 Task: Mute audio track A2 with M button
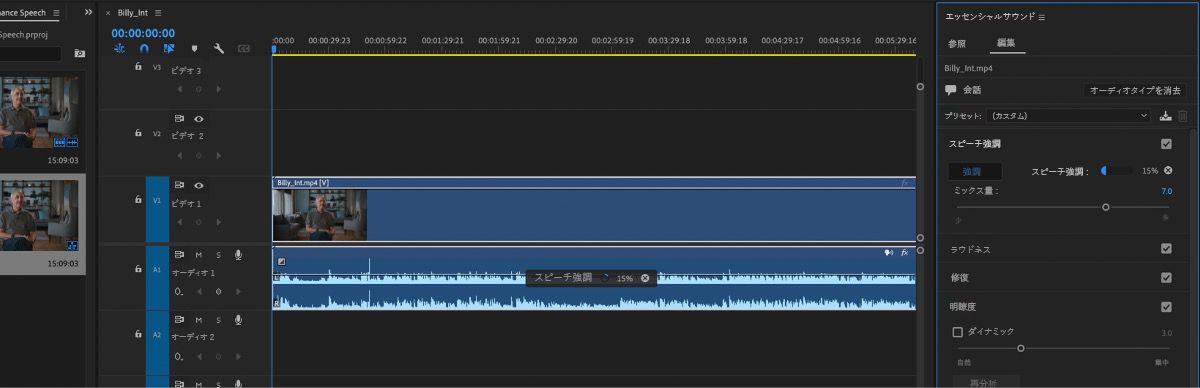pos(199,319)
